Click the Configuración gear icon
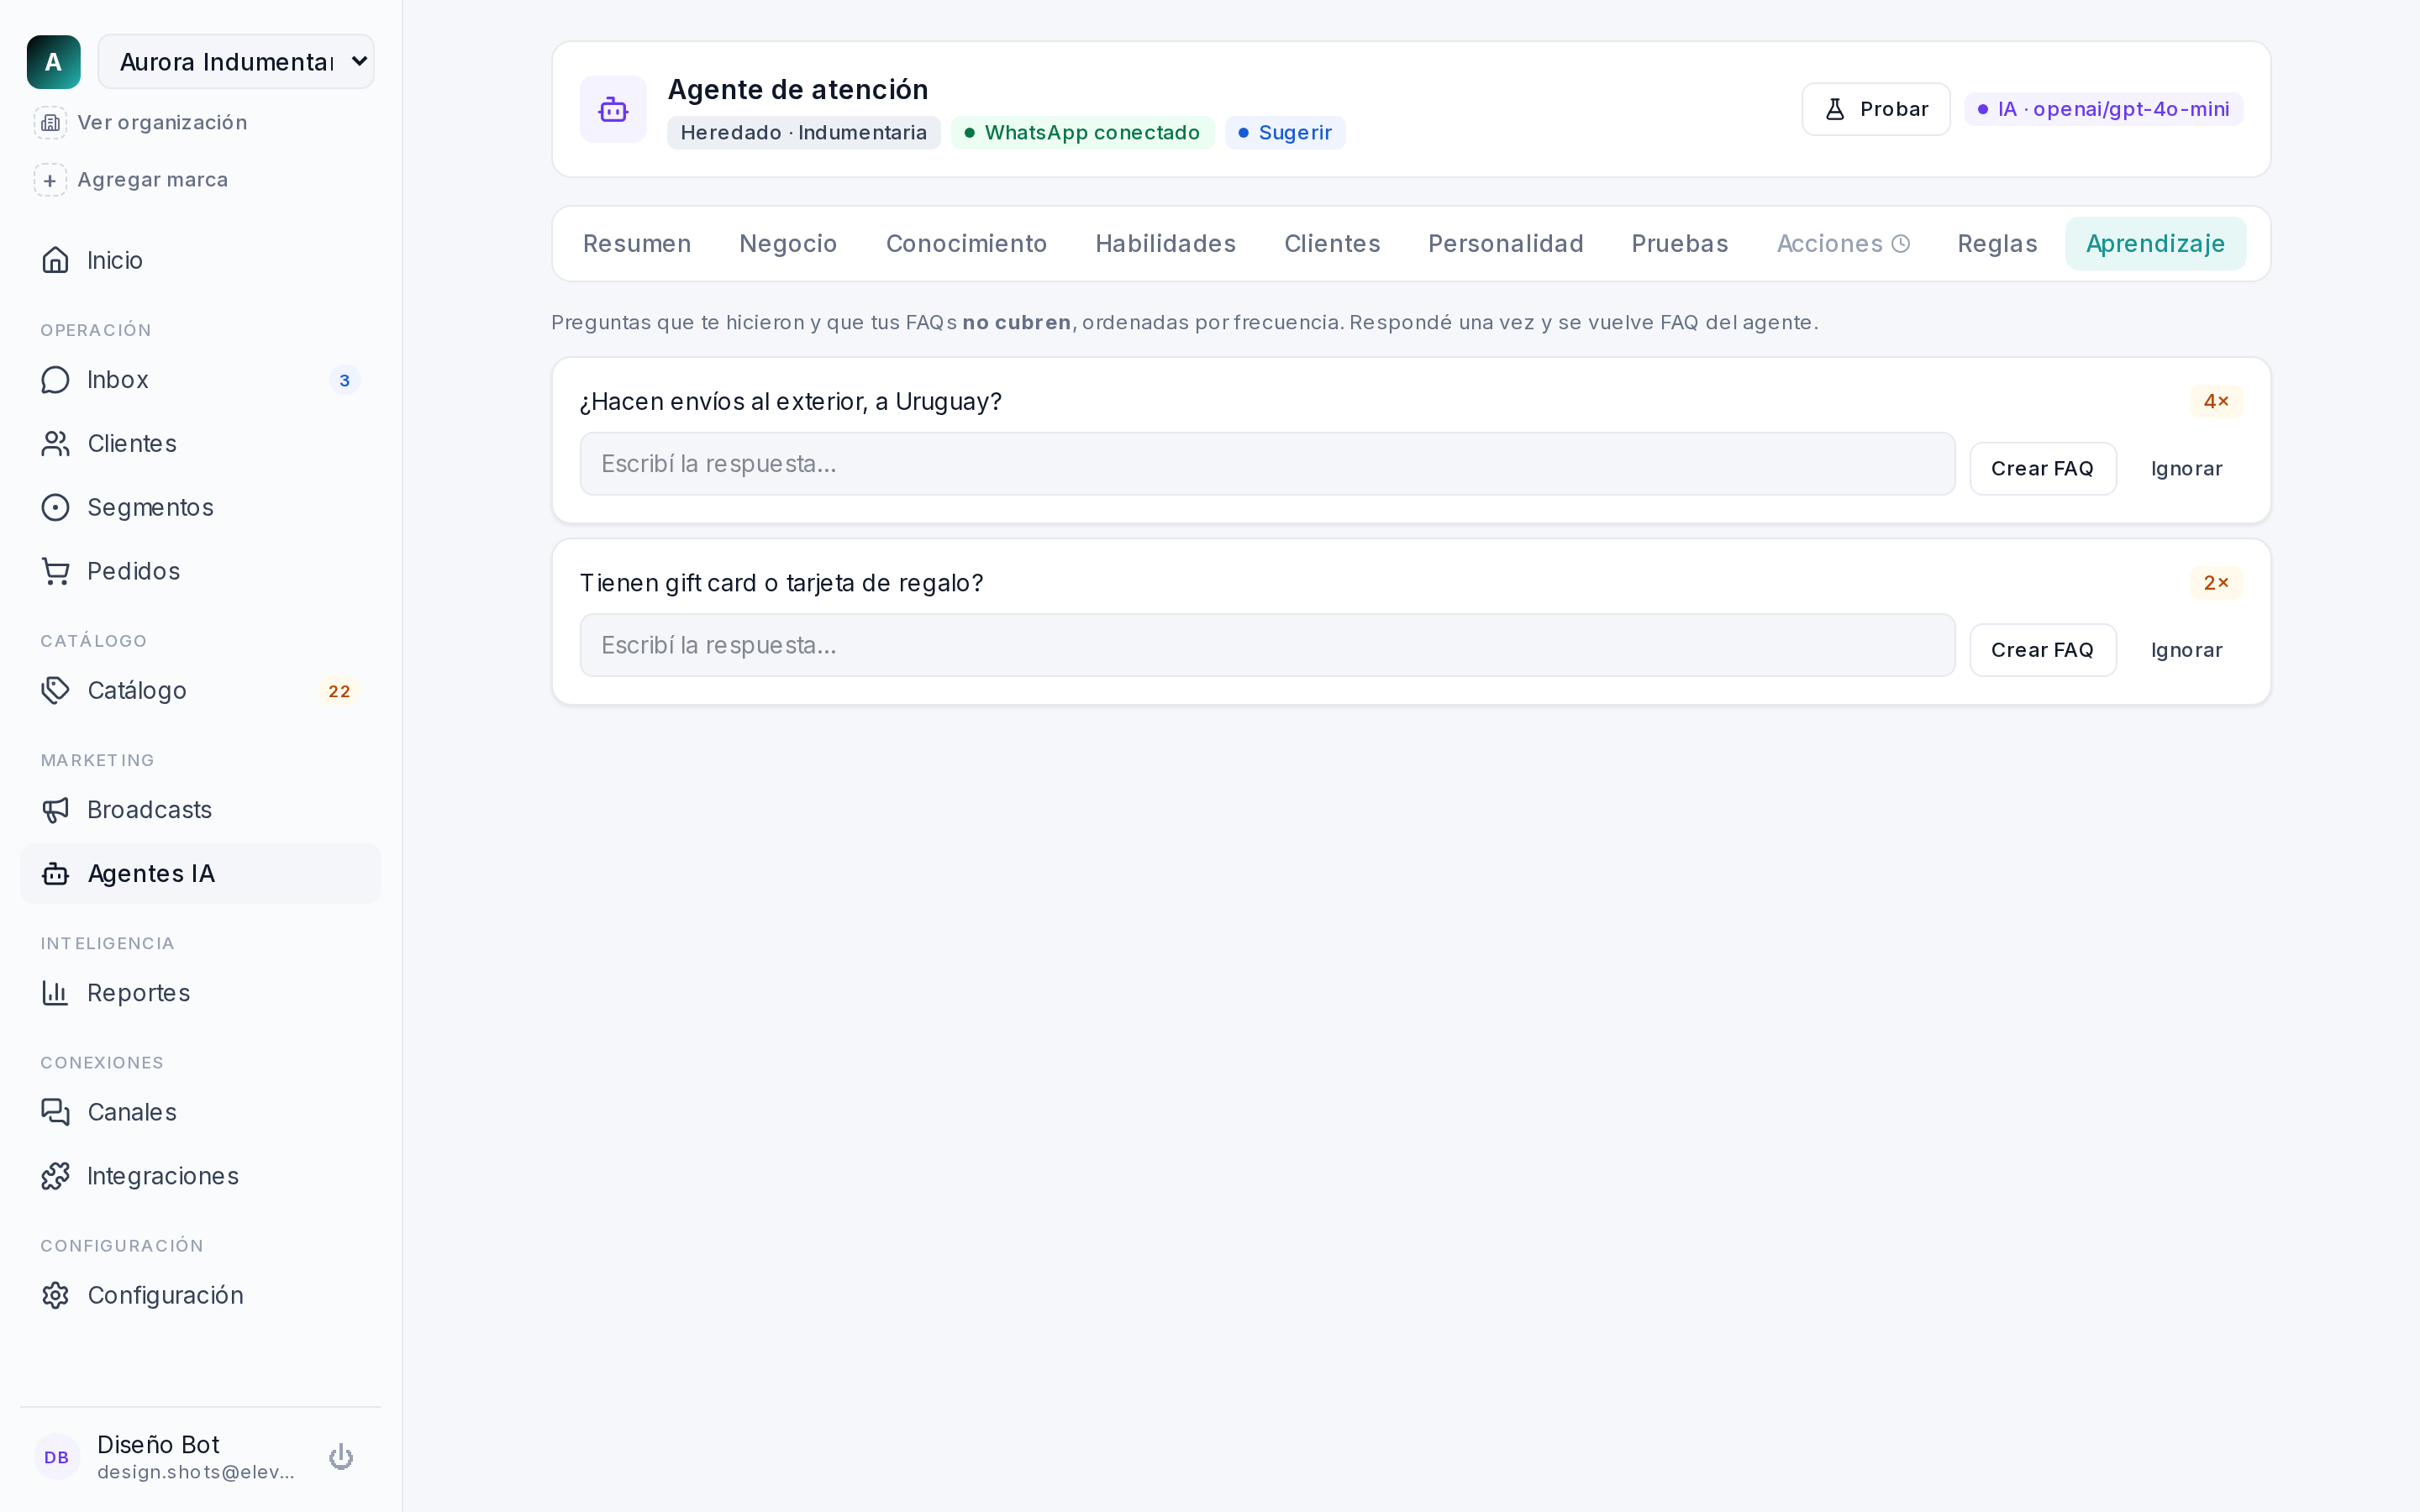 (55, 1296)
